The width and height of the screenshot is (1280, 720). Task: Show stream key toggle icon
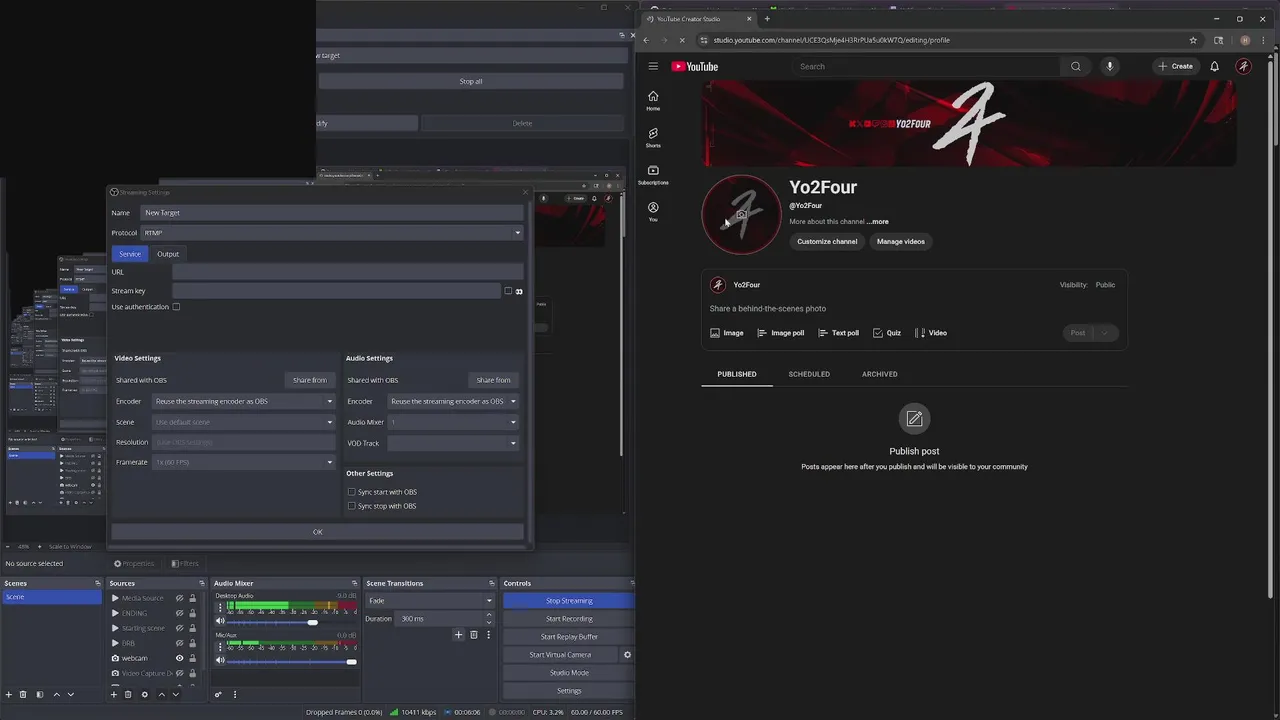(519, 291)
